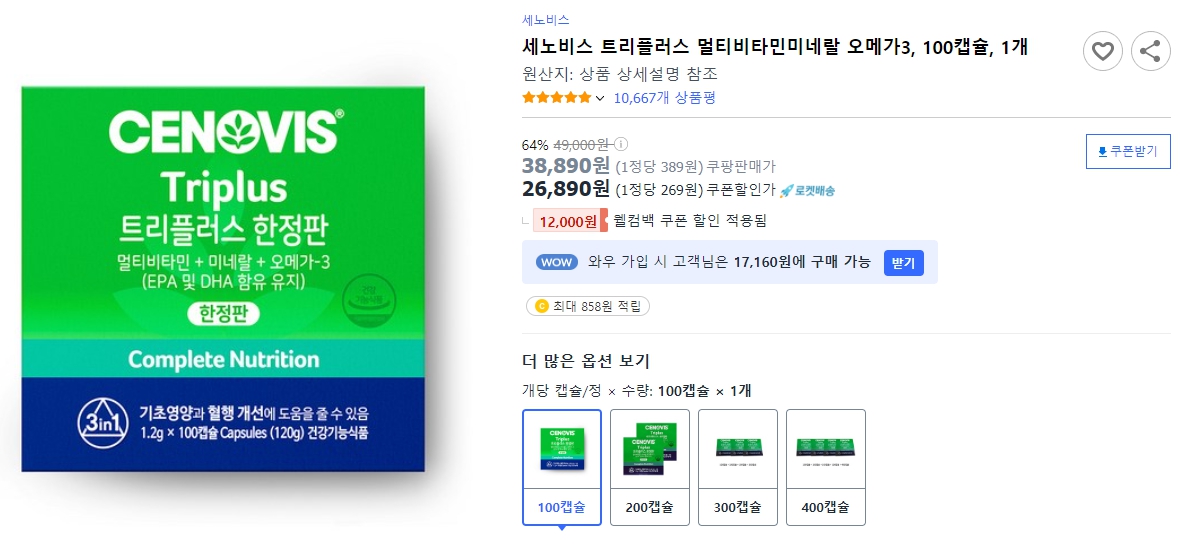Click the 쿠폰받기 coupon button
This screenshot has width=1180, height=545.
(1128, 151)
